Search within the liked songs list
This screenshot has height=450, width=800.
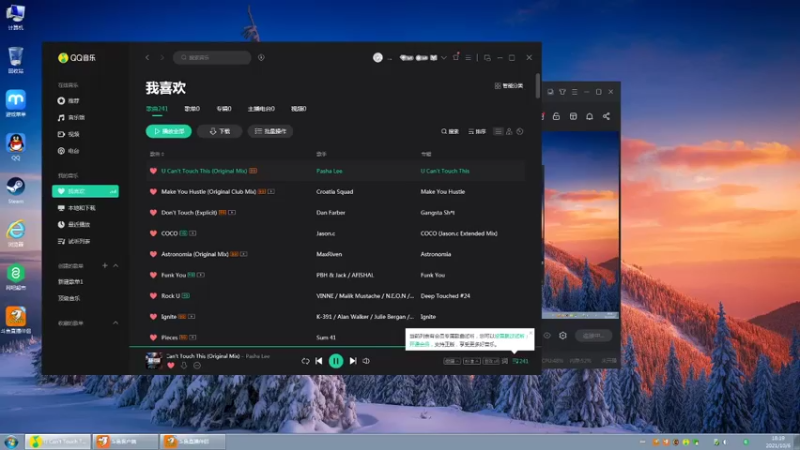click(450, 132)
